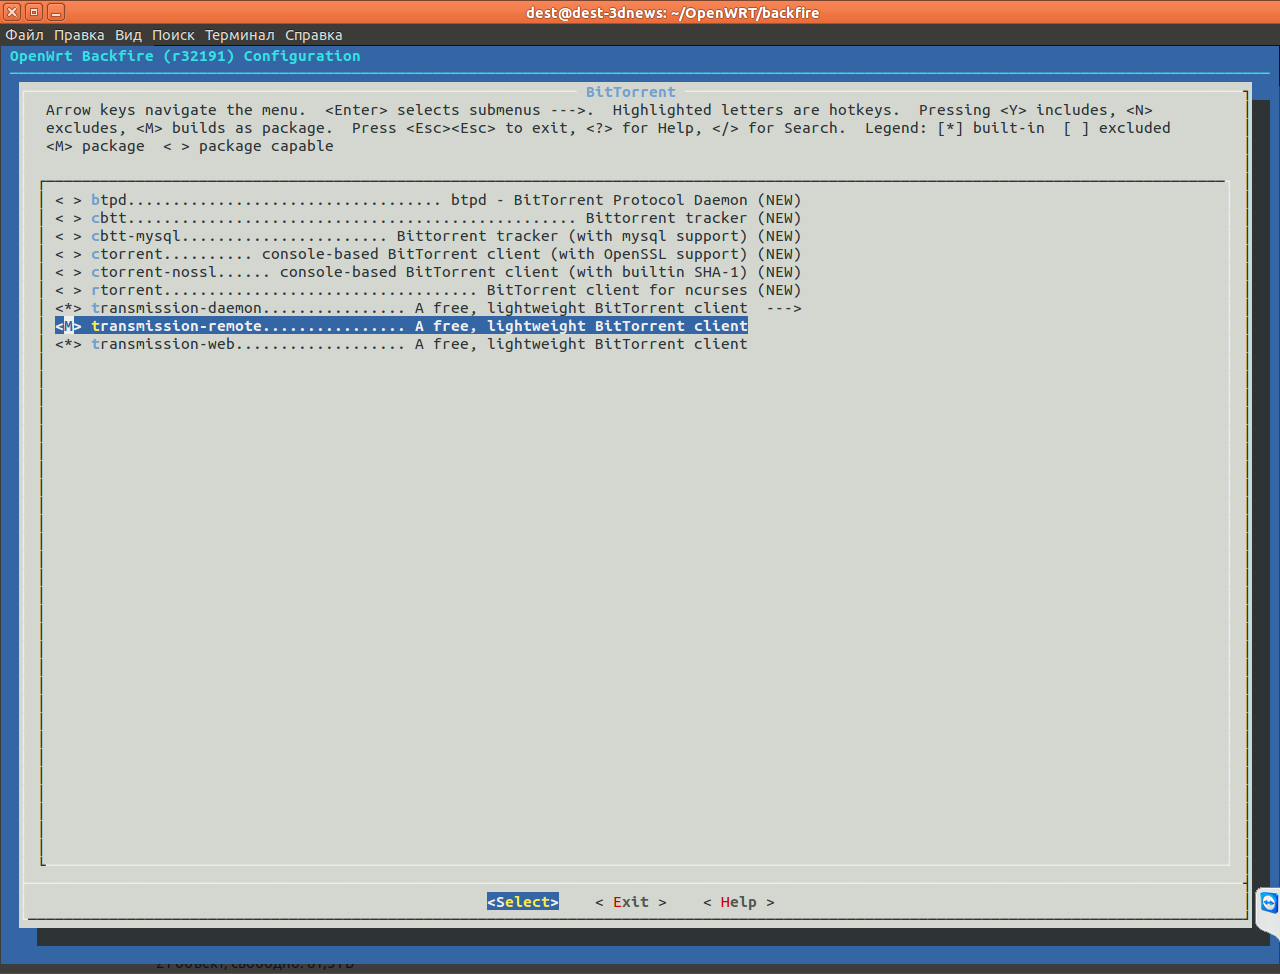
Task: Choose the Exit button
Action: (631, 902)
